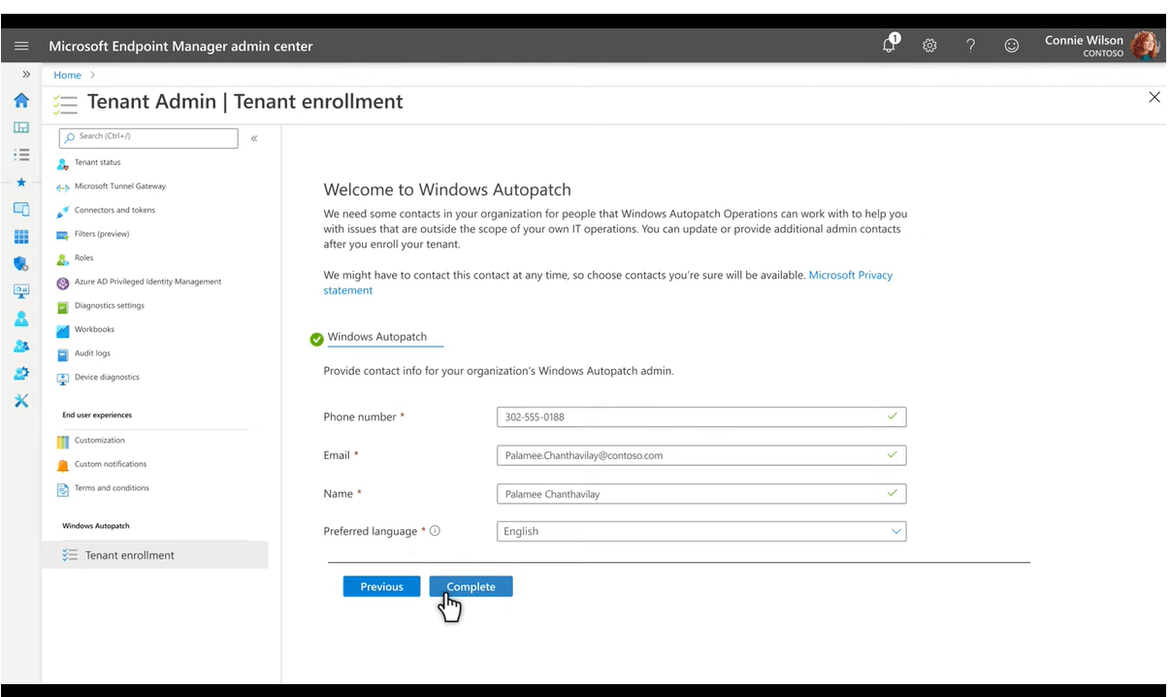Open Azure AD Privileged Identity Management
The image size is (1170, 697).
[x=148, y=282]
